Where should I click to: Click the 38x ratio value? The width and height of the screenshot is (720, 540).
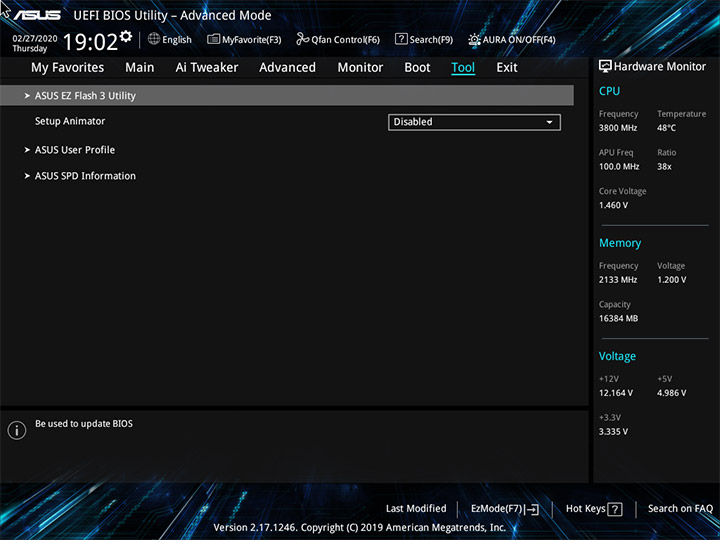point(664,166)
